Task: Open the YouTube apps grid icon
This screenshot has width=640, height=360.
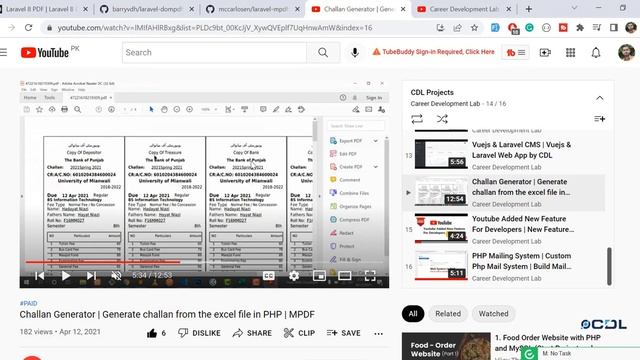Action: point(570,52)
